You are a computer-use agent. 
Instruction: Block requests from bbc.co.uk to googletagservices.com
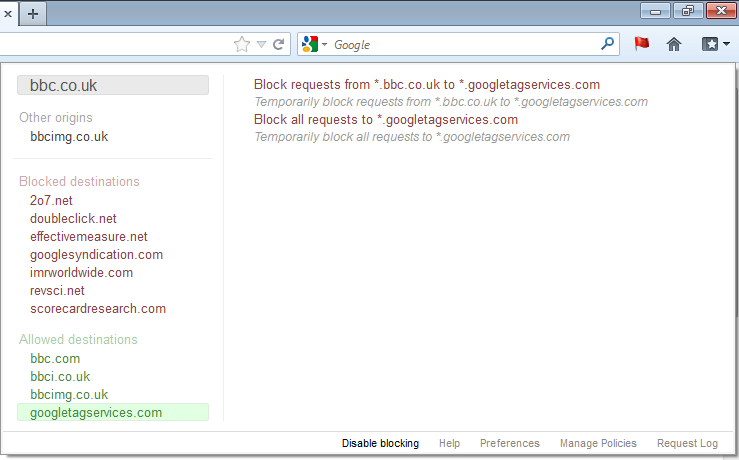427,85
